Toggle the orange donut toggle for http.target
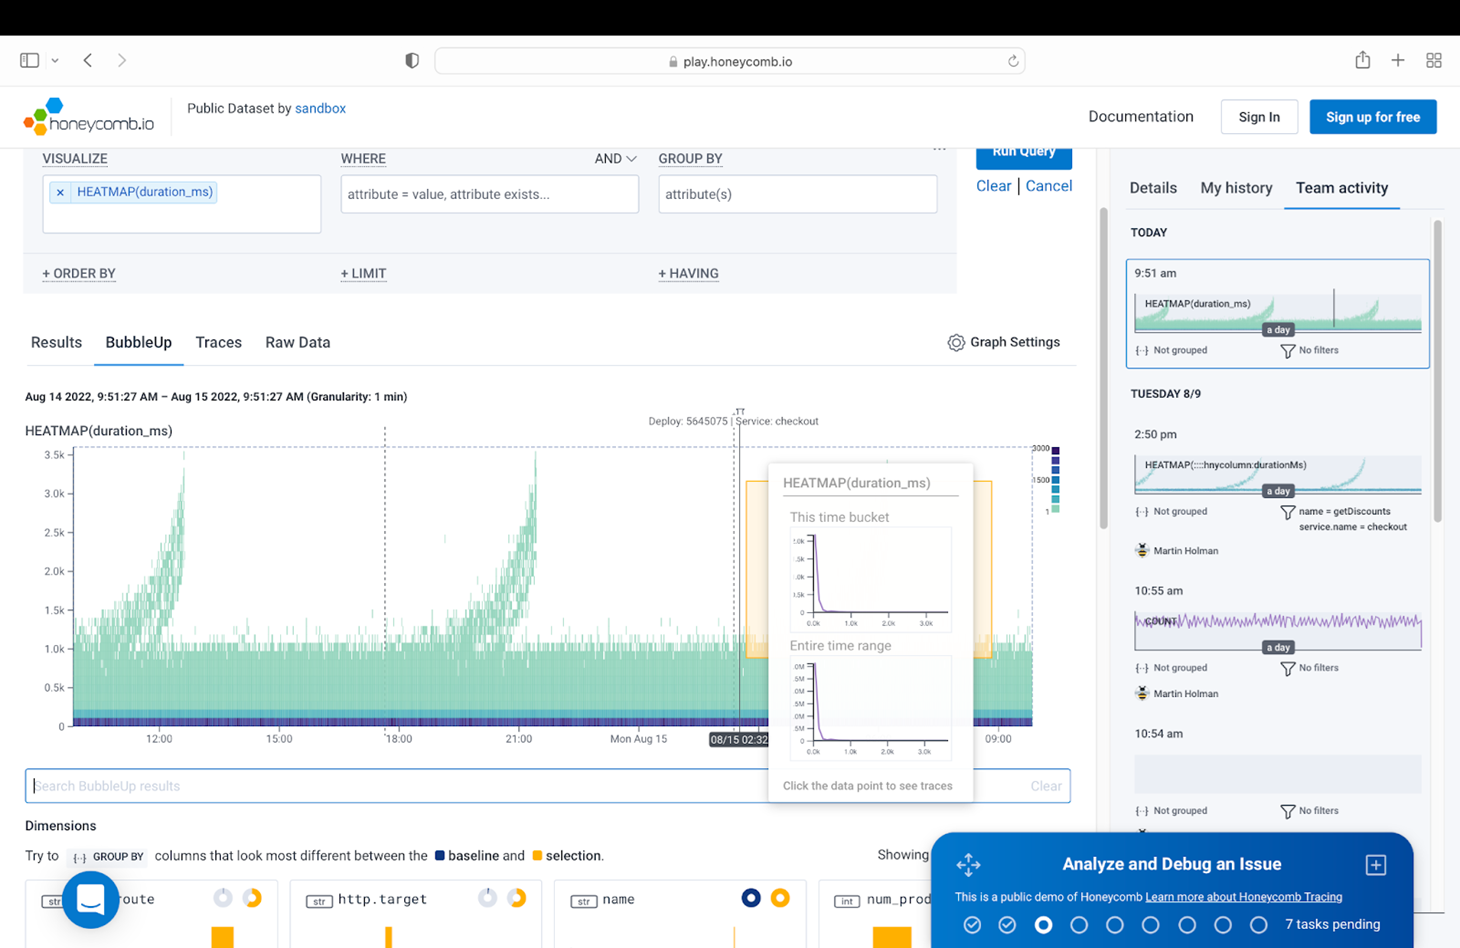 point(517,898)
